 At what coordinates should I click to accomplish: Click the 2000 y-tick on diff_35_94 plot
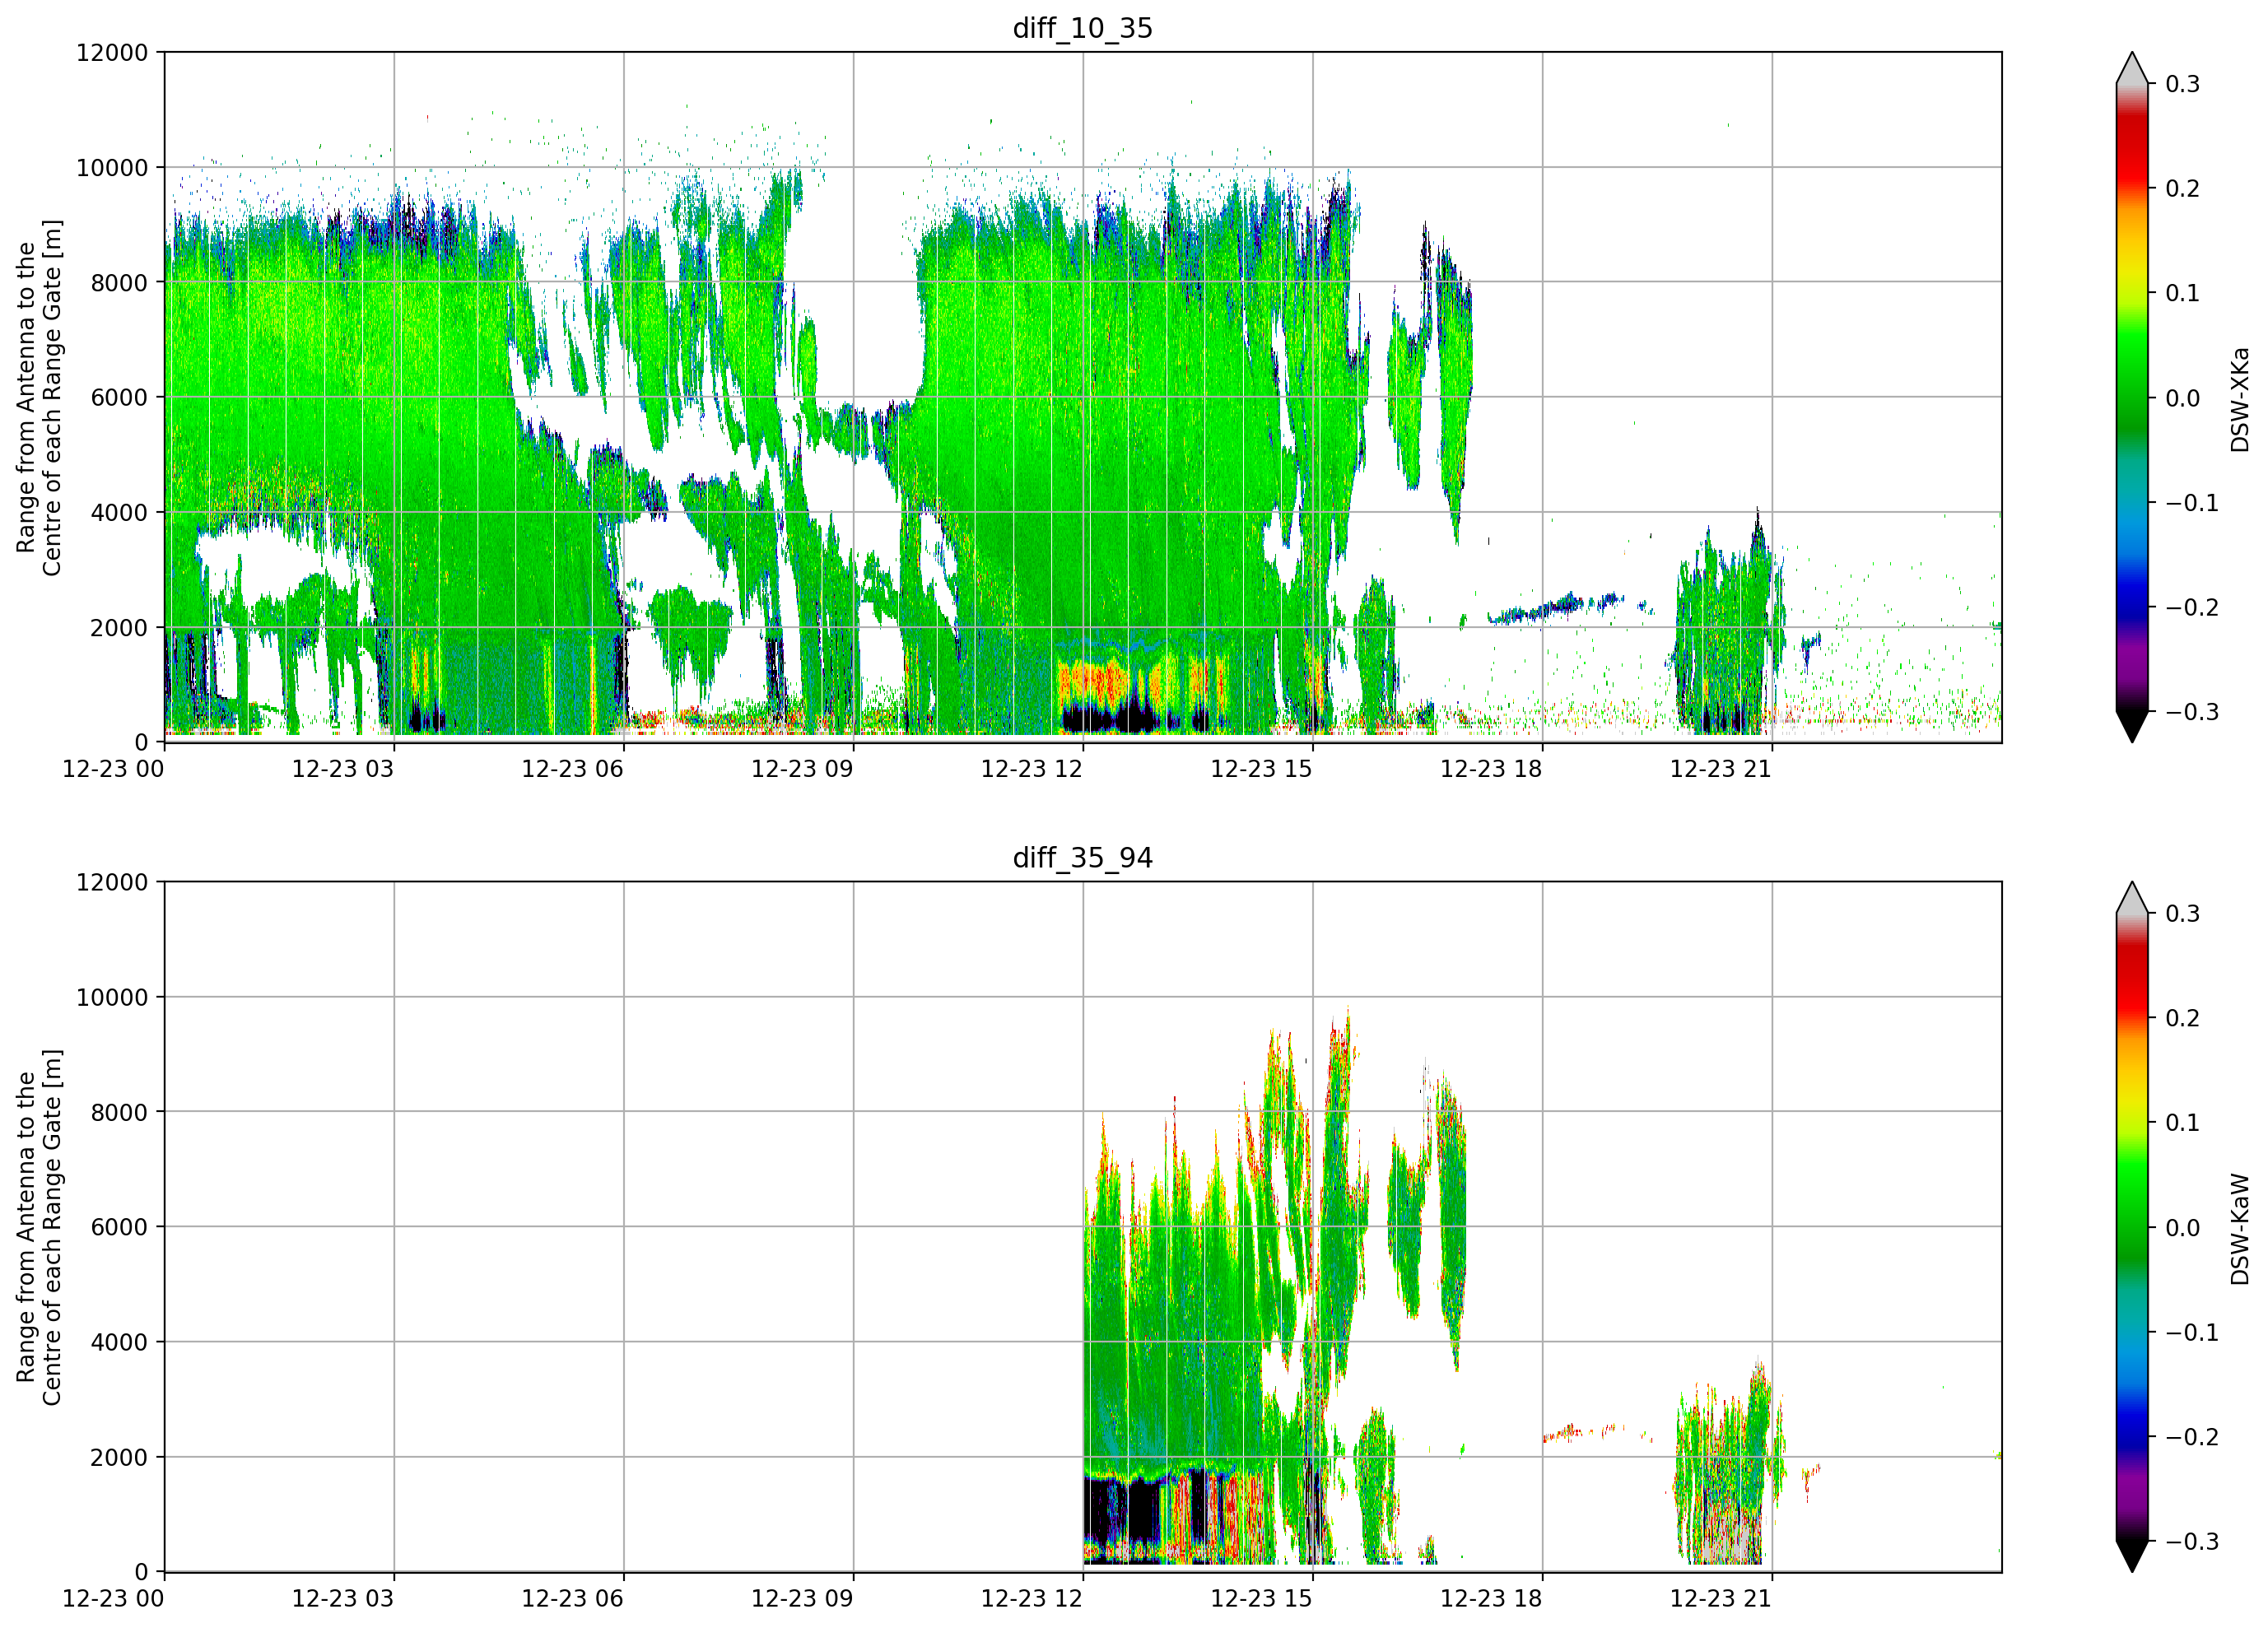point(119,1458)
